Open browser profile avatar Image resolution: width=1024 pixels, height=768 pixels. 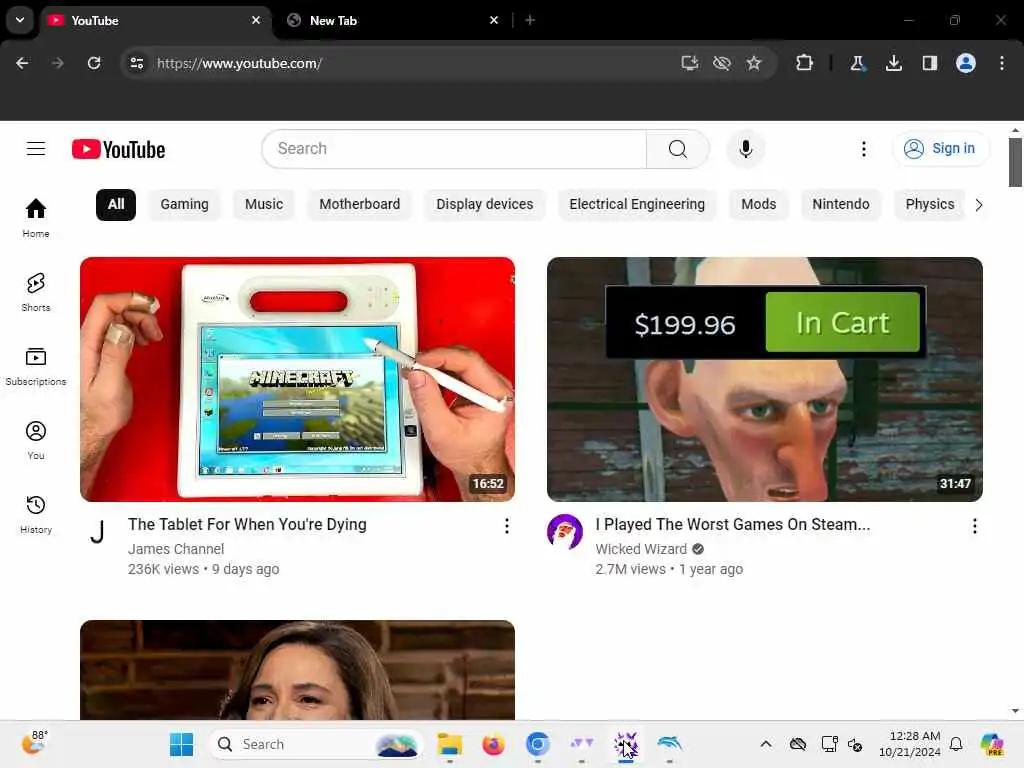[966, 63]
